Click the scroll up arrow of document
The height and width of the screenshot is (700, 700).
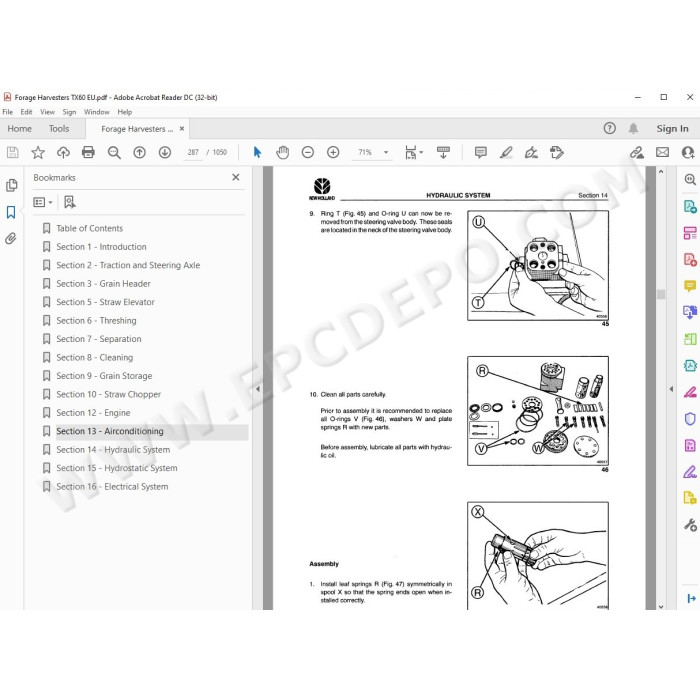tap(661, 172)
